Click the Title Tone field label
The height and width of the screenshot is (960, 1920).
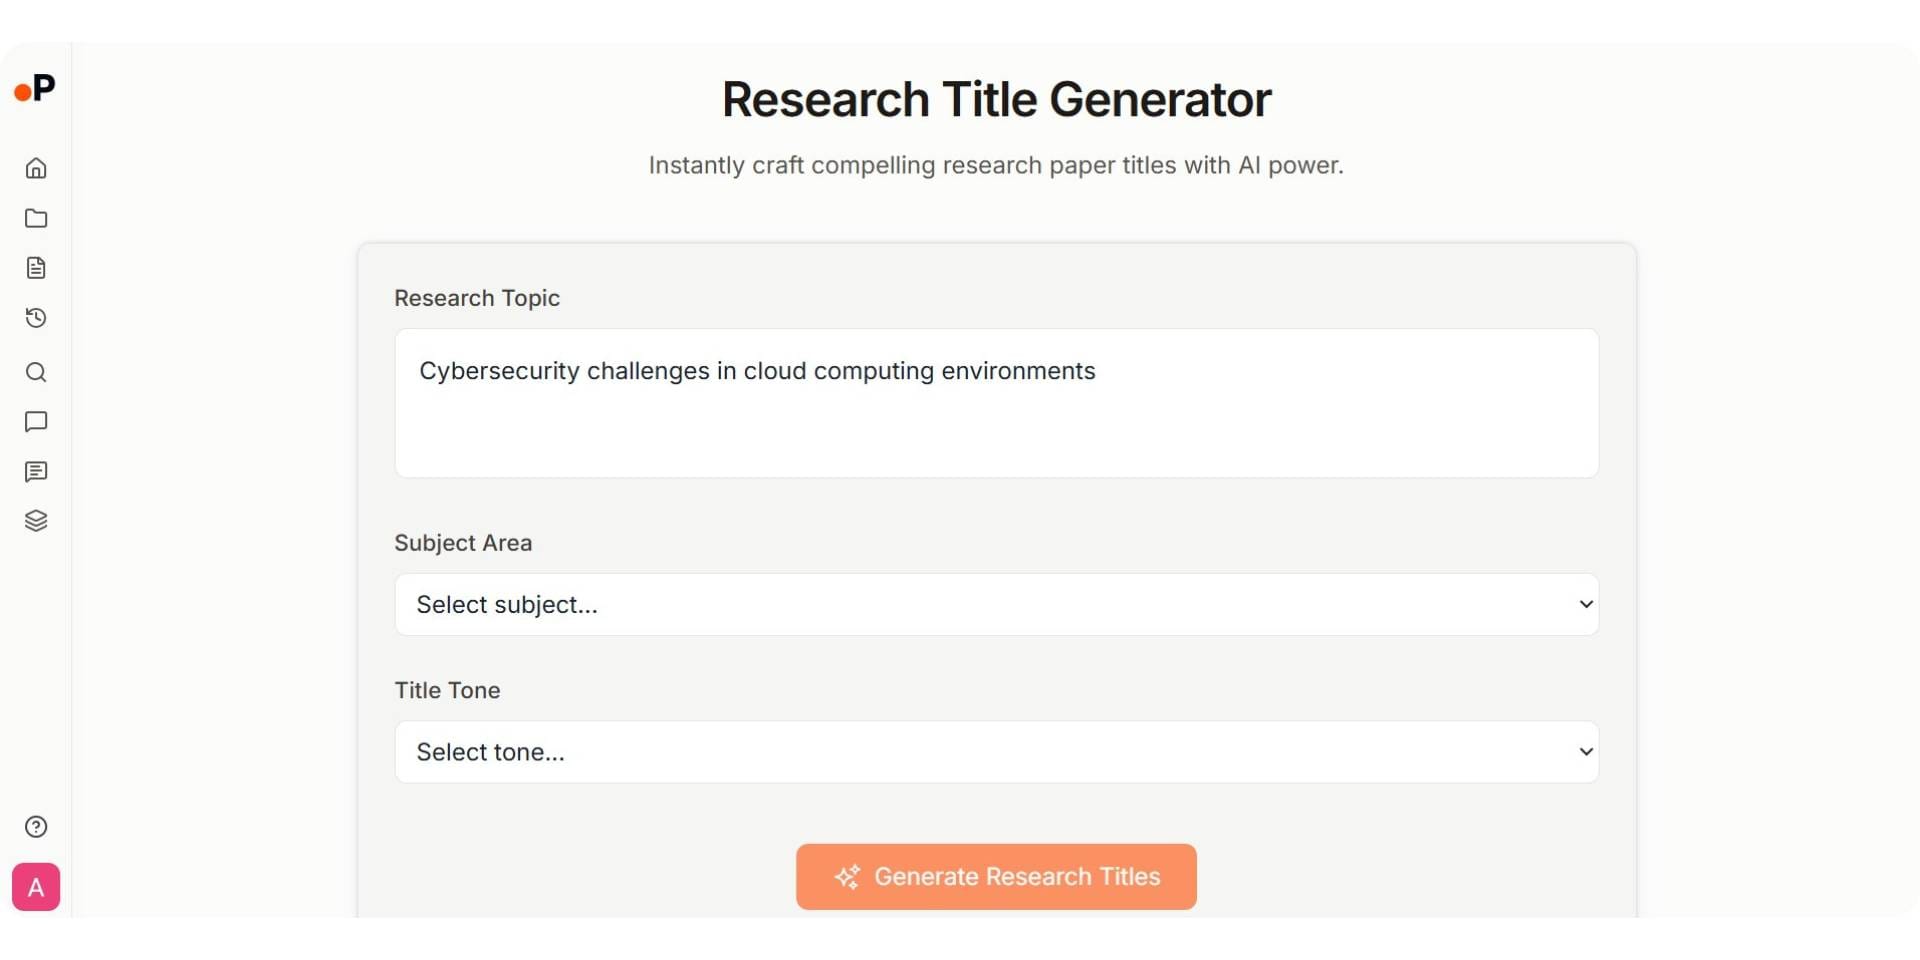[x=447, y=690]
